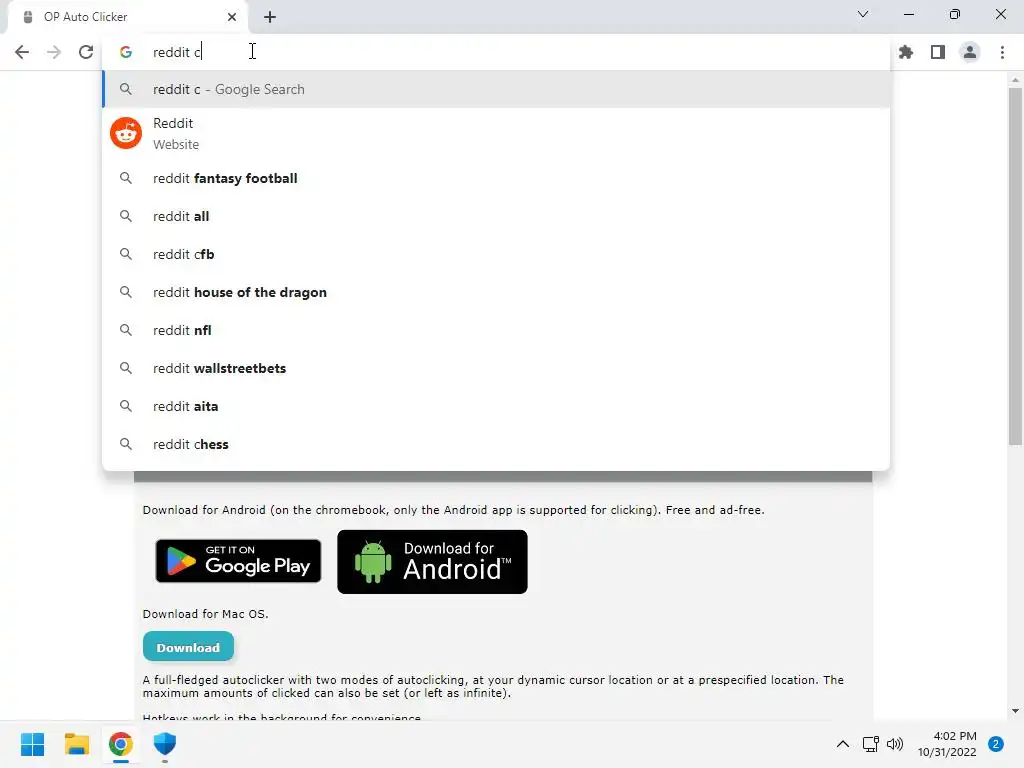Select suggestion 'reddit all'

click(x=496, y=216)
